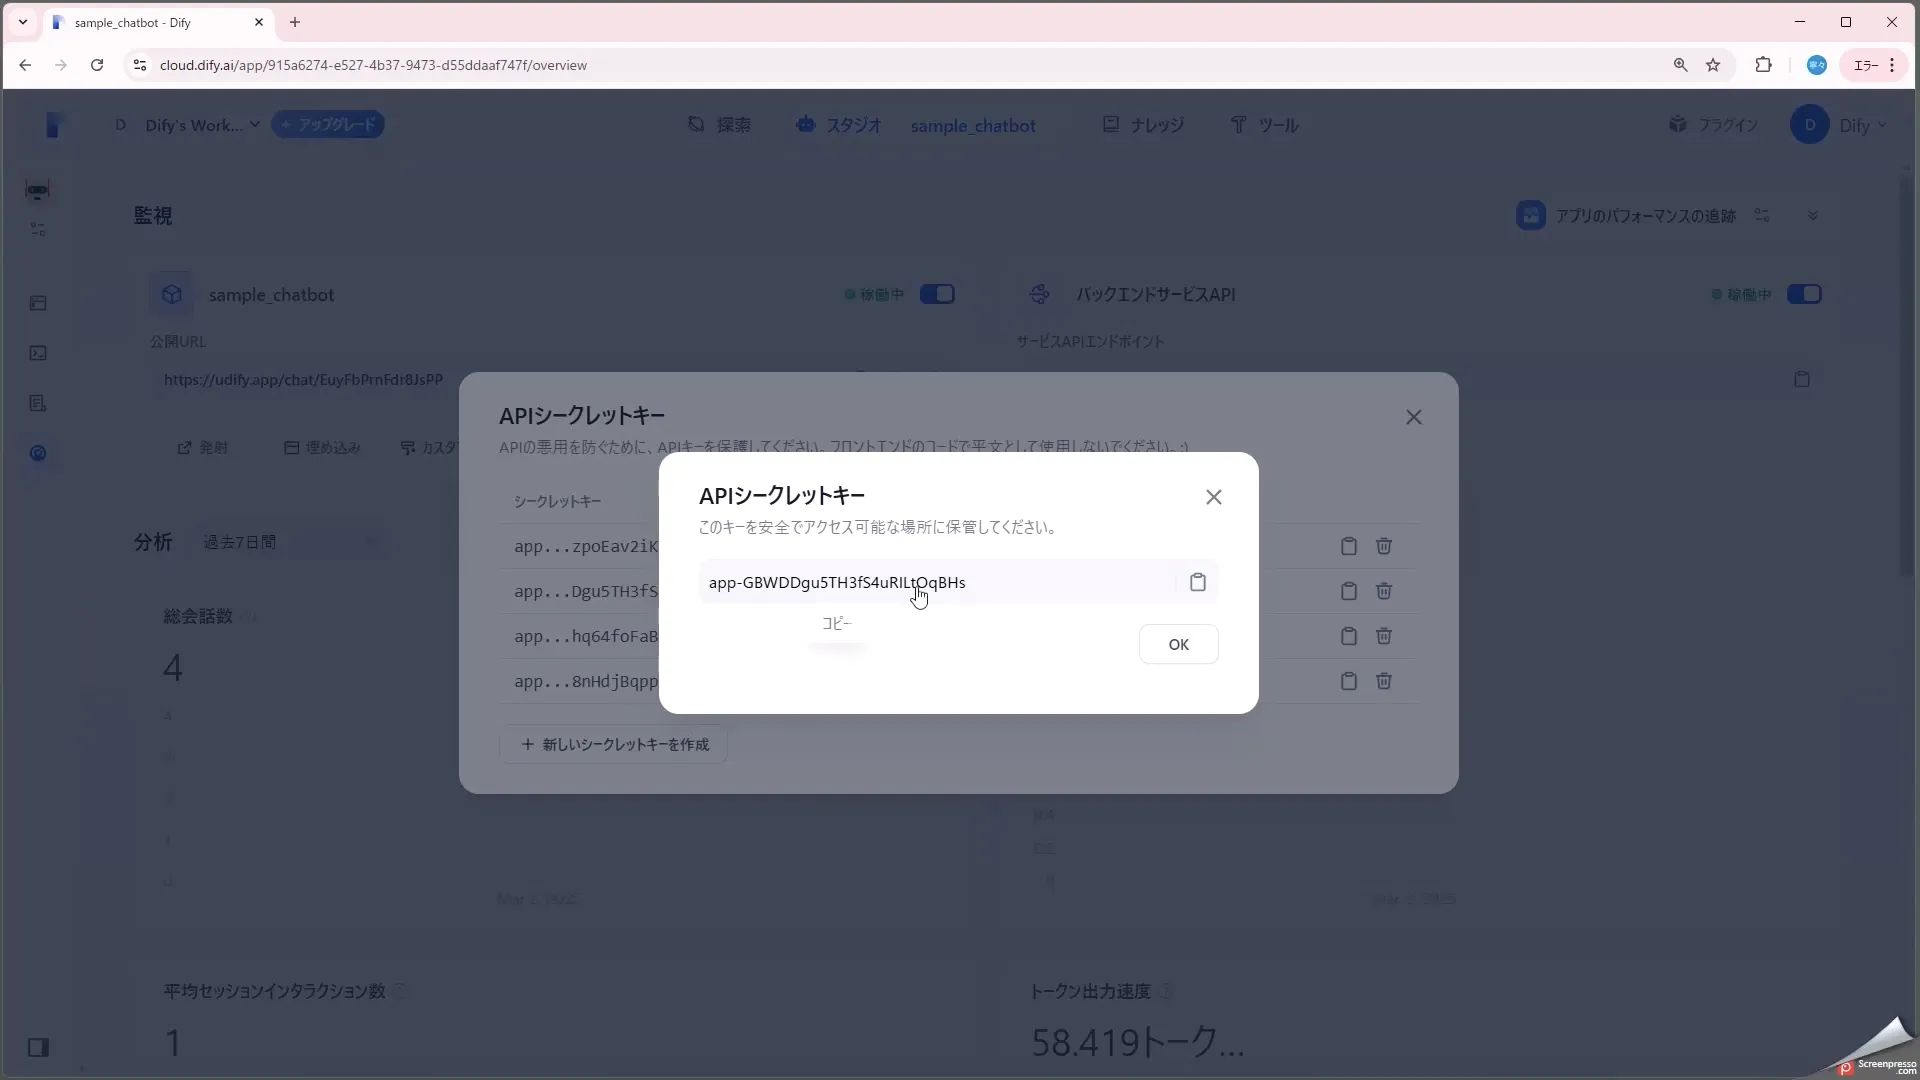Copy the new API secret key via clipboard icon
This screenshot has height=1080, width=1920.
click(1197, 582)
